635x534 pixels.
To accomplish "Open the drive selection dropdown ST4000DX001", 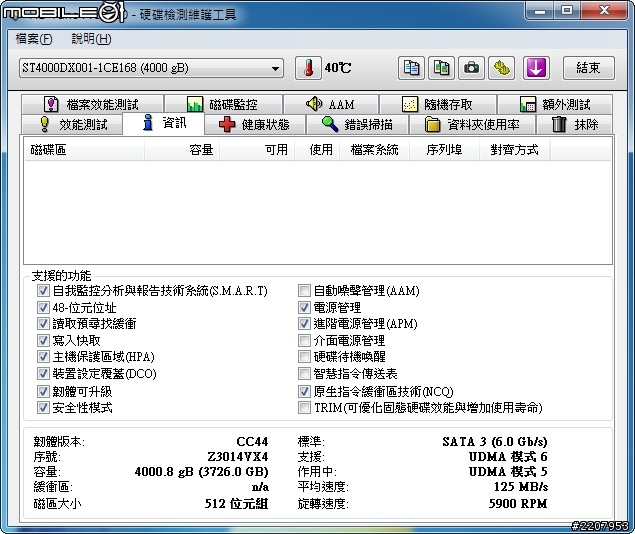I will point(151,68).
